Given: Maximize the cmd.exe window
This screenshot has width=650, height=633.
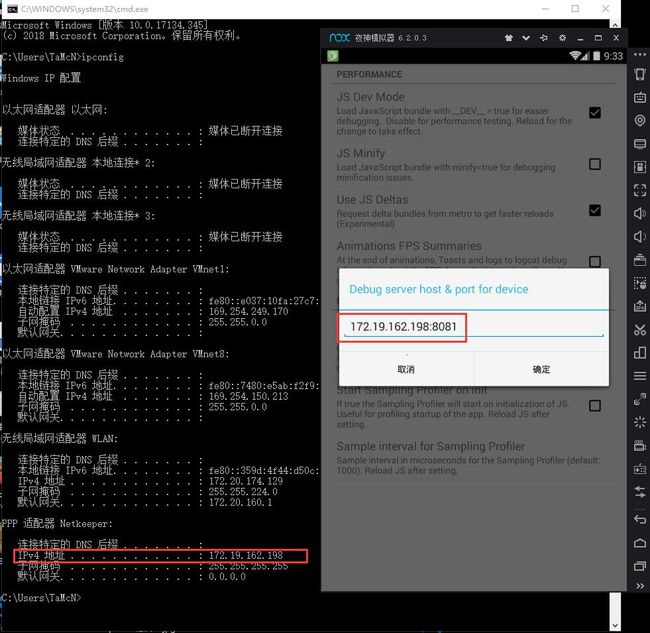Looking at the screenshot, I should click(575, 9).
